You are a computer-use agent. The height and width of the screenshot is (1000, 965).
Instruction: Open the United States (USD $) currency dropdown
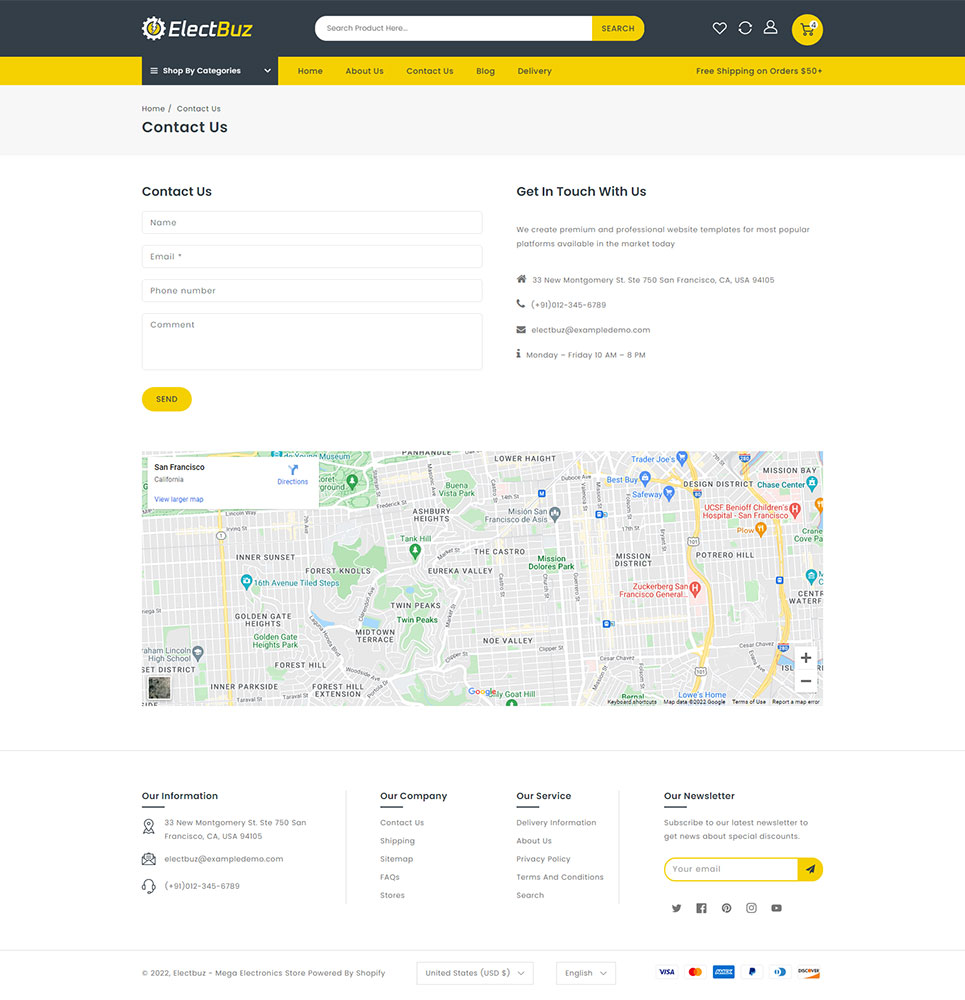tap(475, 973)
